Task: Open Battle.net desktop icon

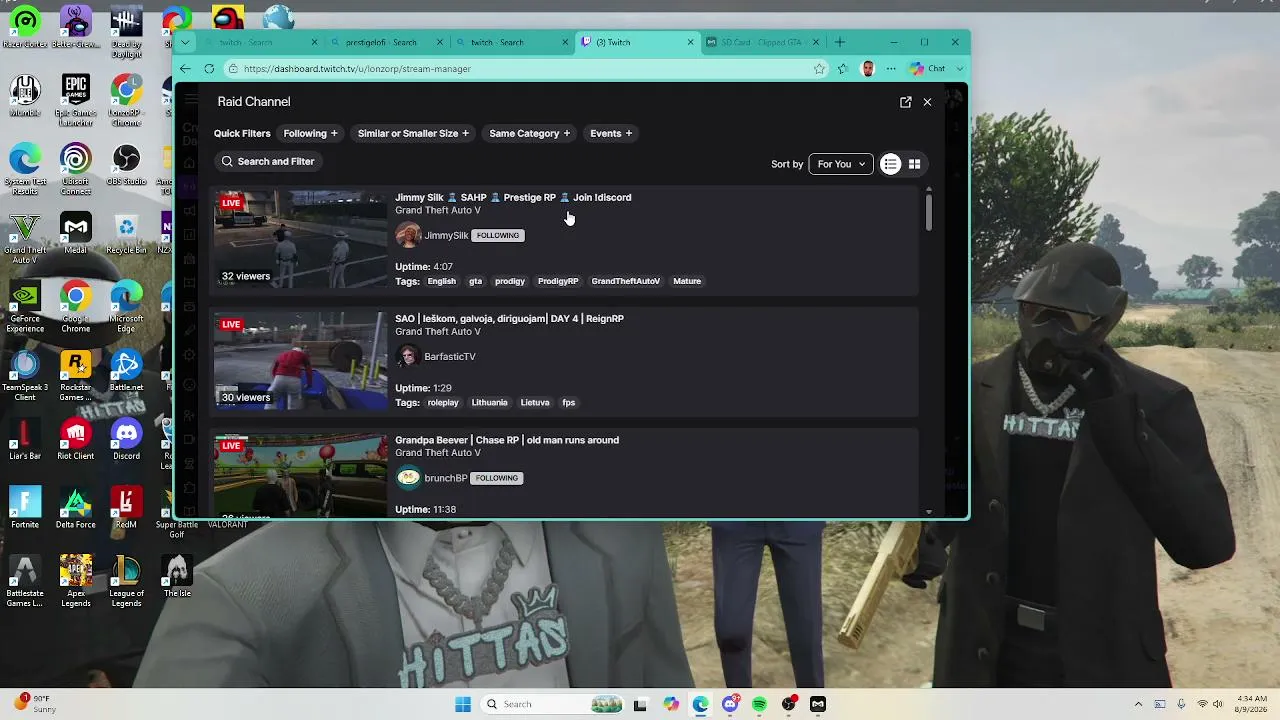Action: tap(126, 371)
